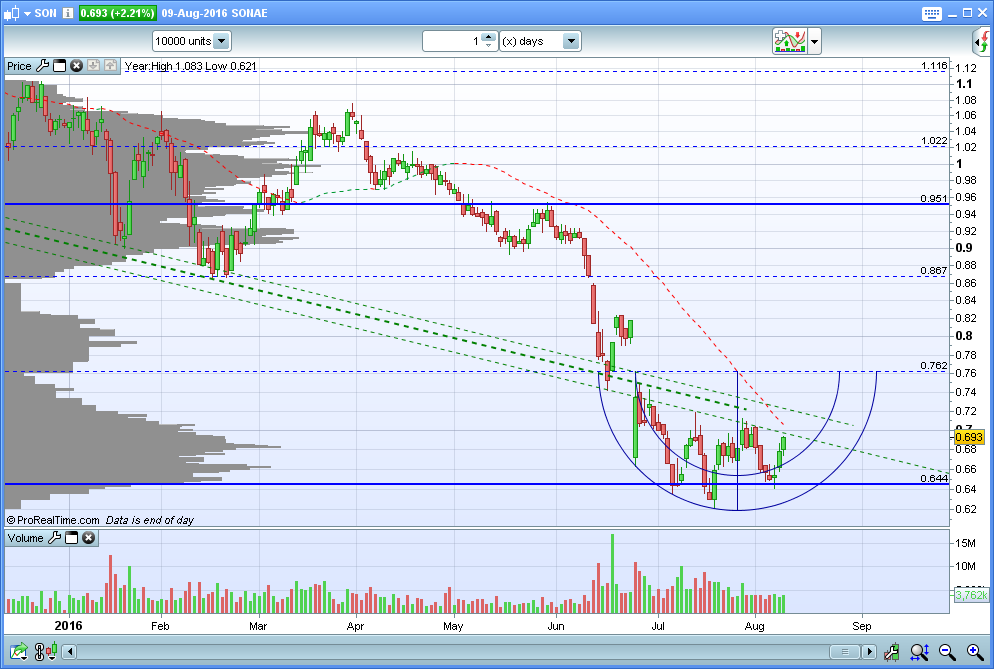Click the 2016 label on time axis

click(x=68, y=626)
